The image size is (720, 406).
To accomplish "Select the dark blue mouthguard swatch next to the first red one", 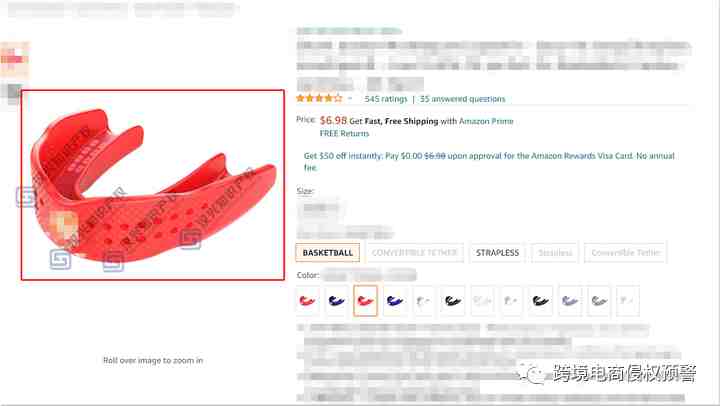I will coord(336,301).
